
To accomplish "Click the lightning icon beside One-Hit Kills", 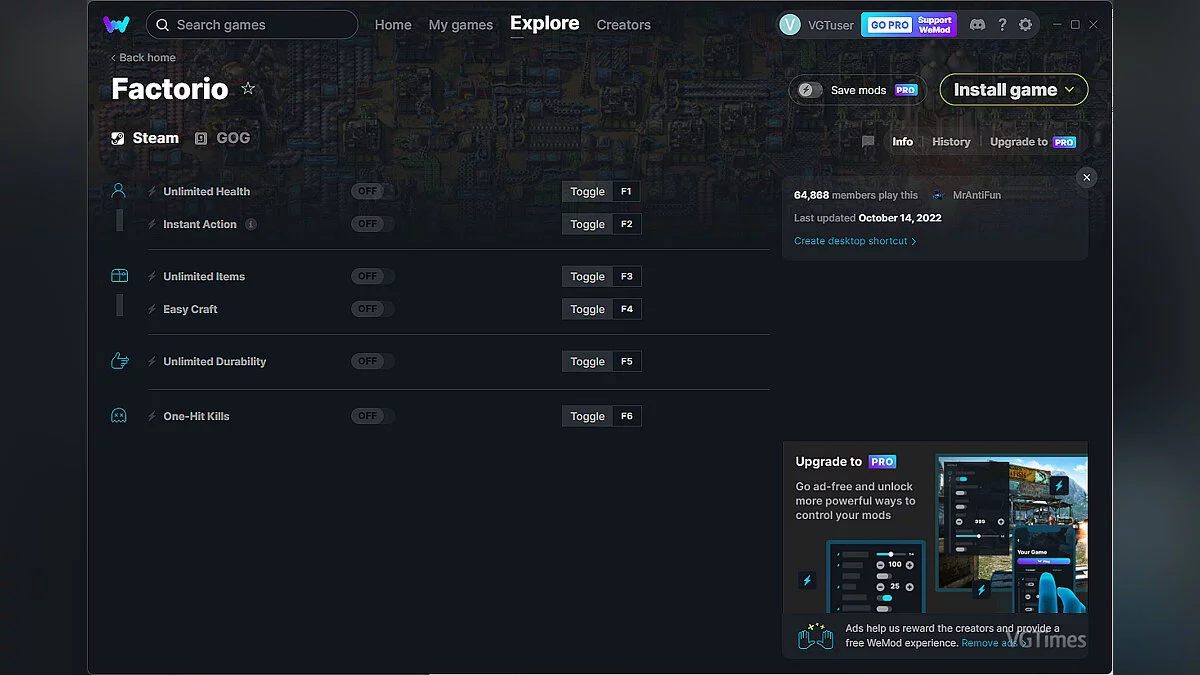I will 152,416.
